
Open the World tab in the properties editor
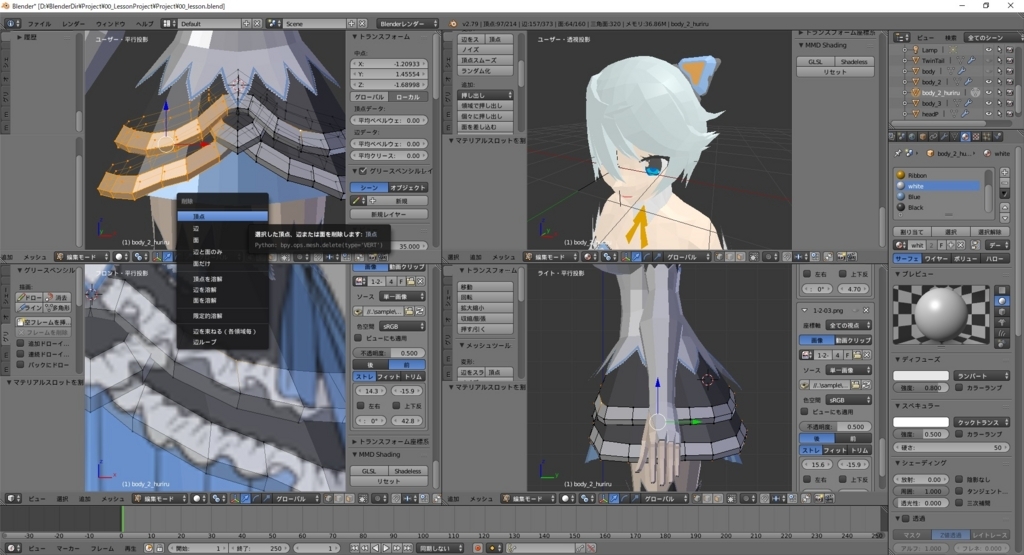tap(912, 136)
